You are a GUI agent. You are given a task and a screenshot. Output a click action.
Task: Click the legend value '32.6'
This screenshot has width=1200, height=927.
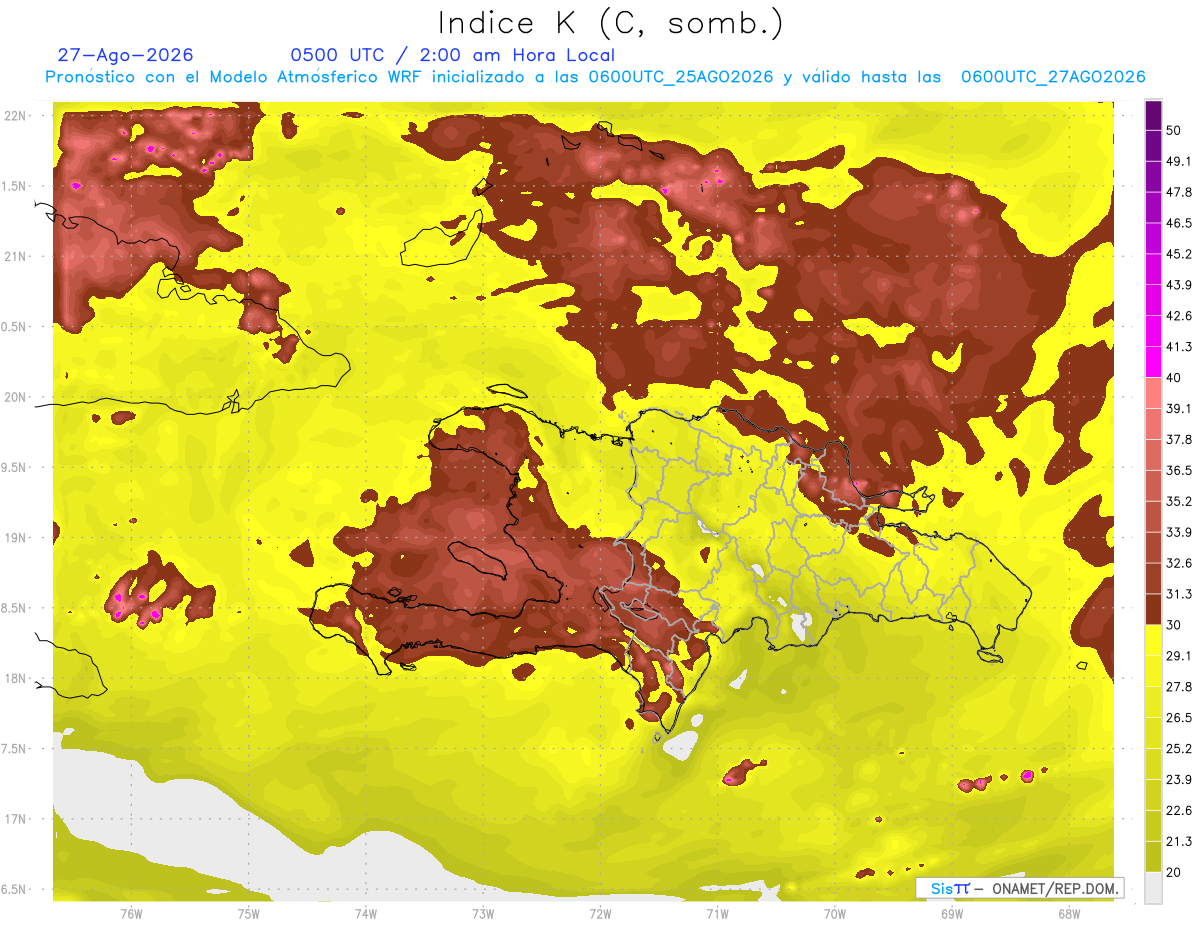1179,563
